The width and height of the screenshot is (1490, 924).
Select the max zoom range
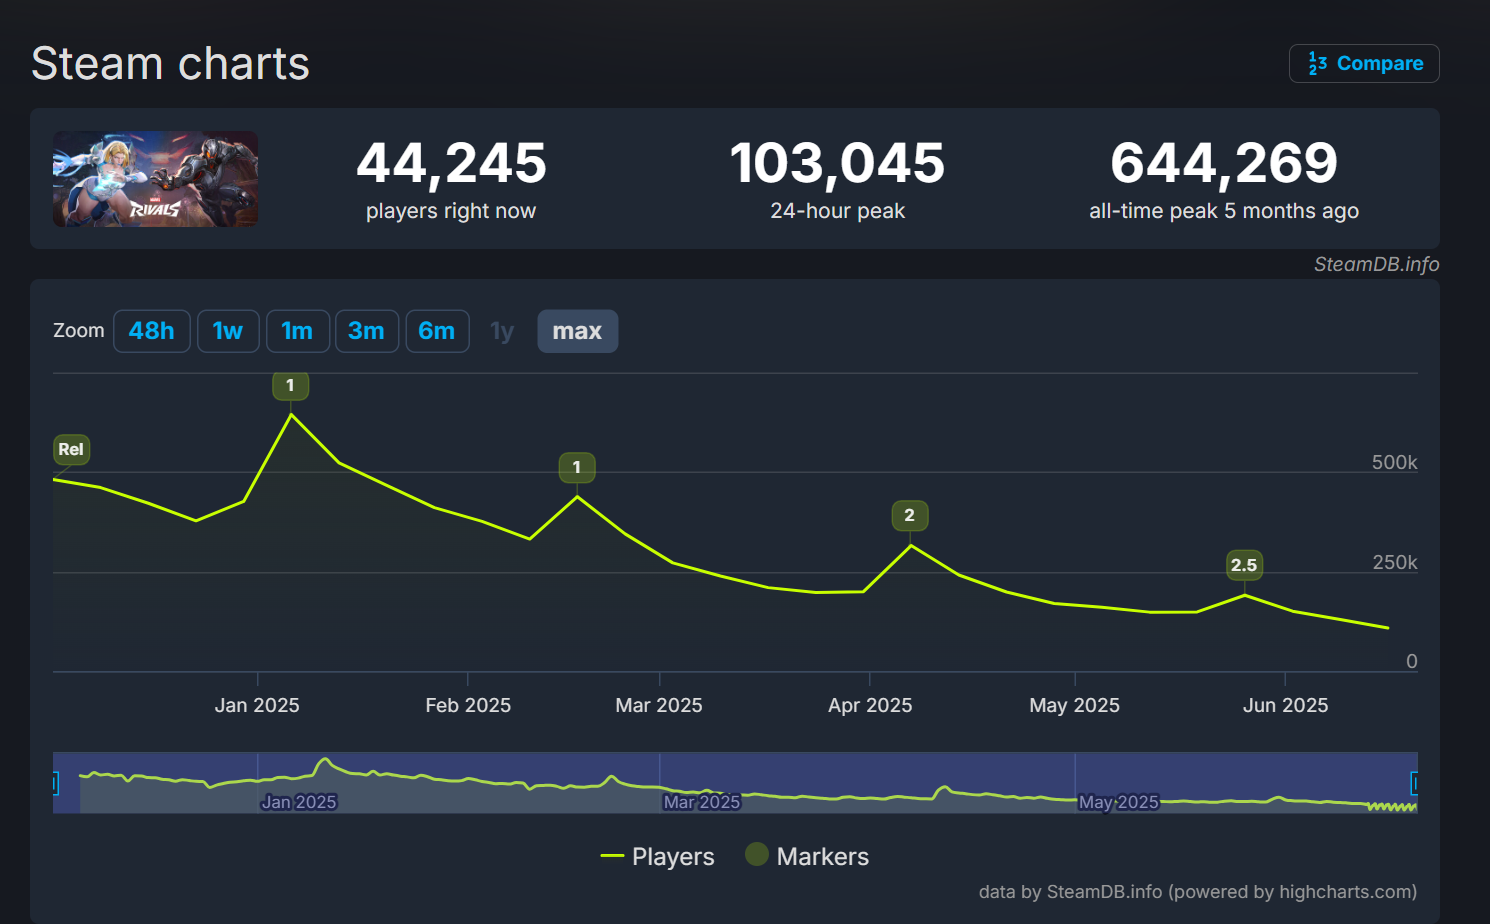578,331
